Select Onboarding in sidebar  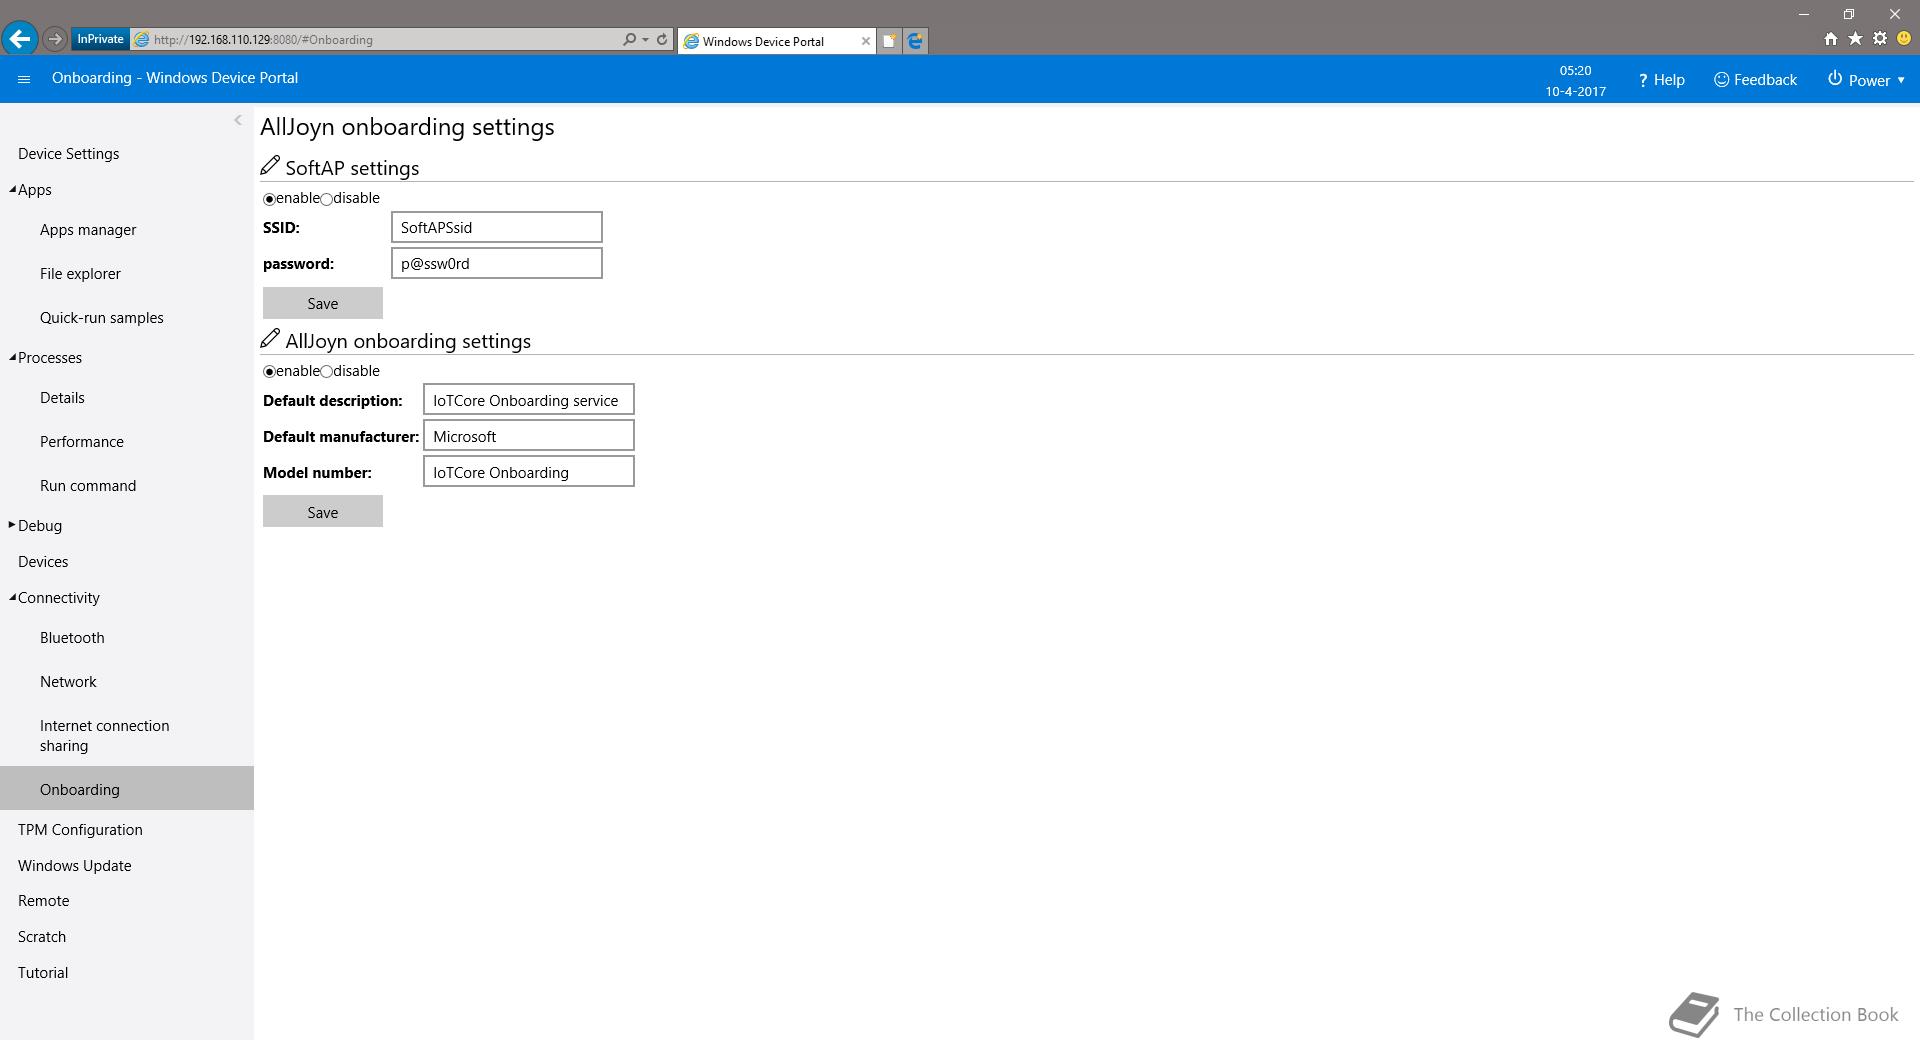(x=127, y=788)
